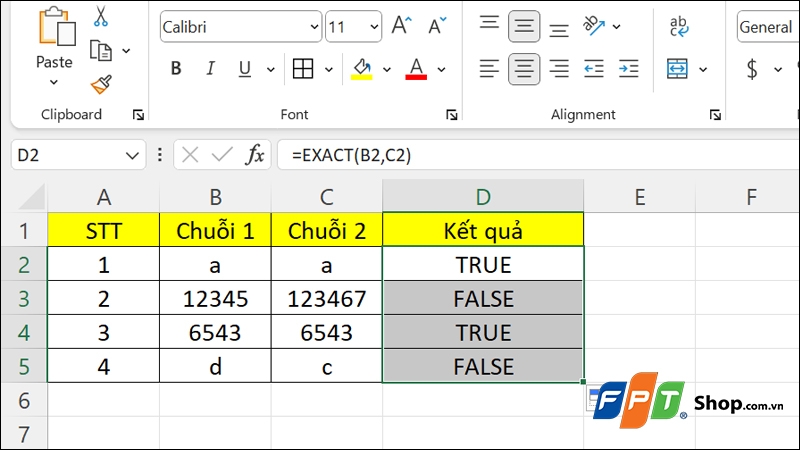
Task: Toggle Middle Align icon
Action: tap(524, 26)
